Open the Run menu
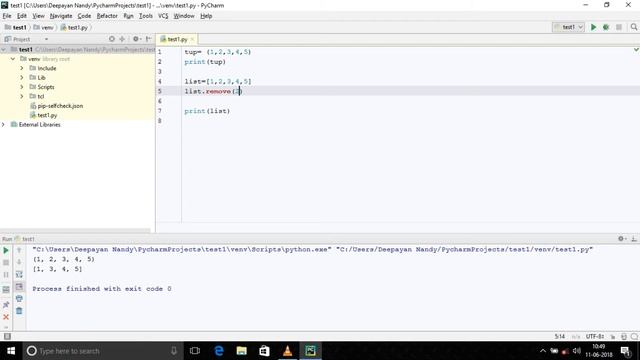Screen dimensions: 640x360 click(x=128, y=16)
